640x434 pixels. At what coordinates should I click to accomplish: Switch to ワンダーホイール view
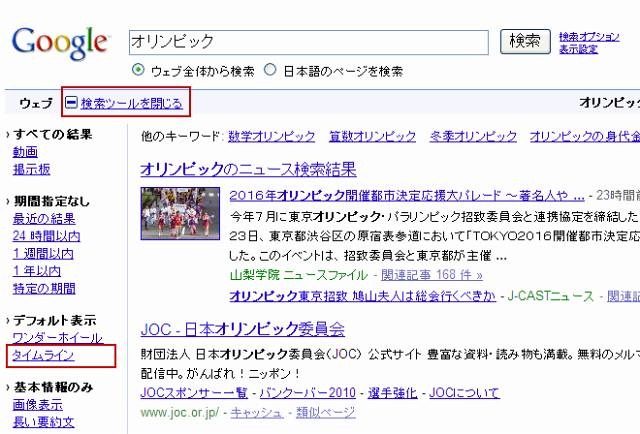[58, 338]
